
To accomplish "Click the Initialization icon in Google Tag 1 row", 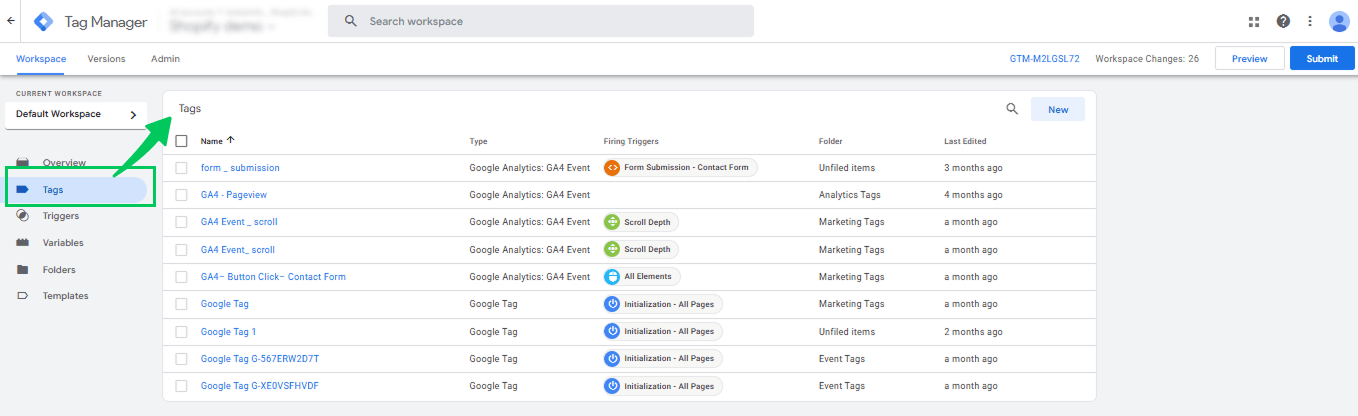I will (613, 331).
